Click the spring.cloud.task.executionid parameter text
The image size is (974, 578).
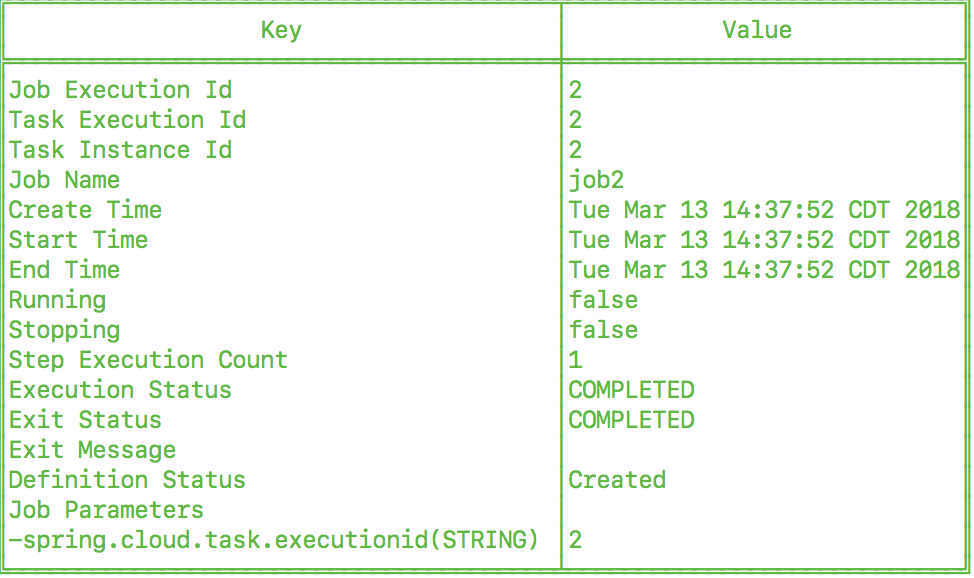[x=273, y=539]
